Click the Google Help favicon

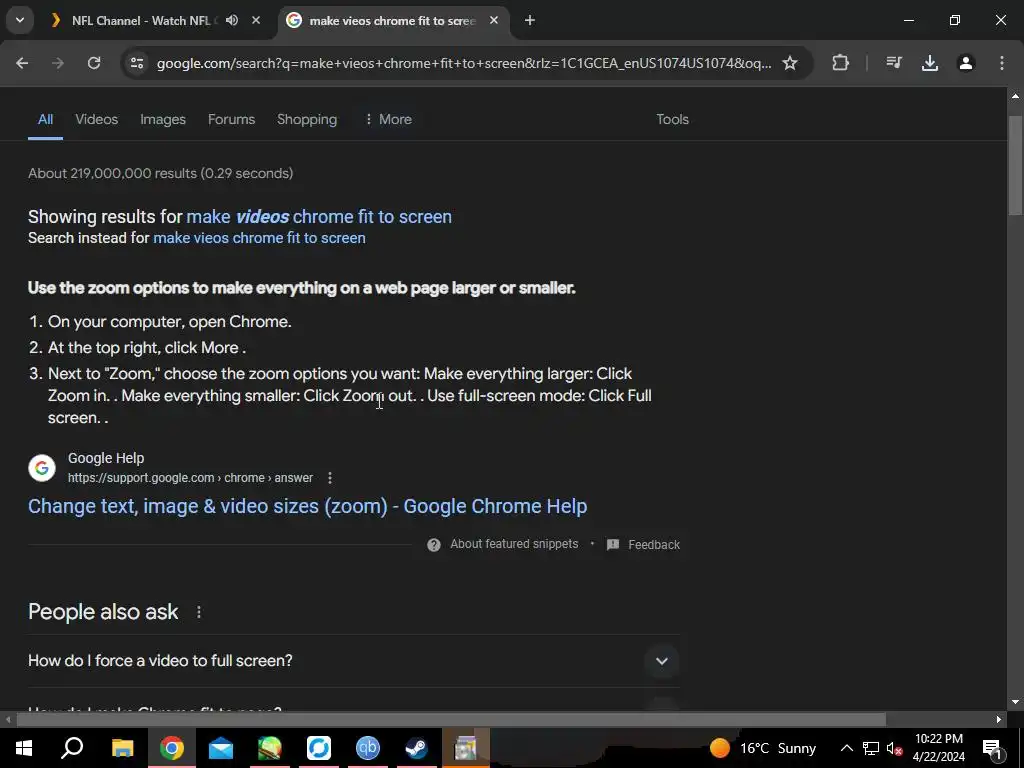42,468
